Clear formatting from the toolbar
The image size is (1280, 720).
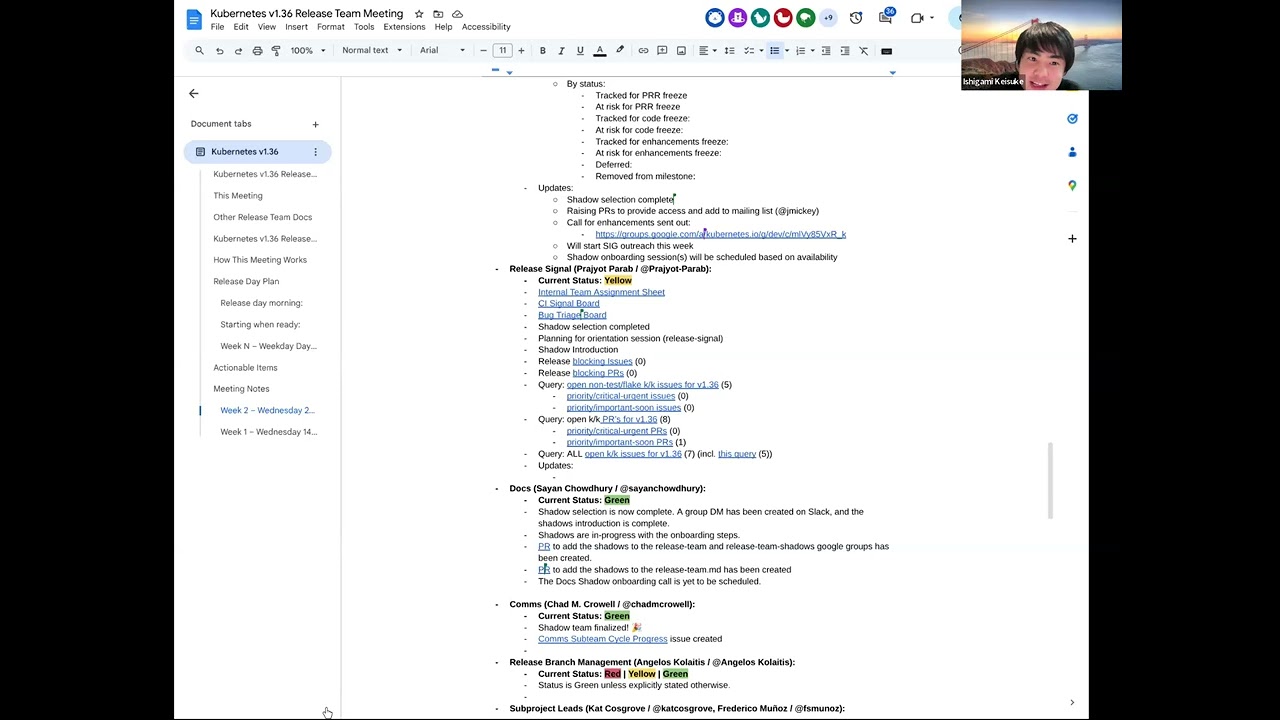(864, 51)
